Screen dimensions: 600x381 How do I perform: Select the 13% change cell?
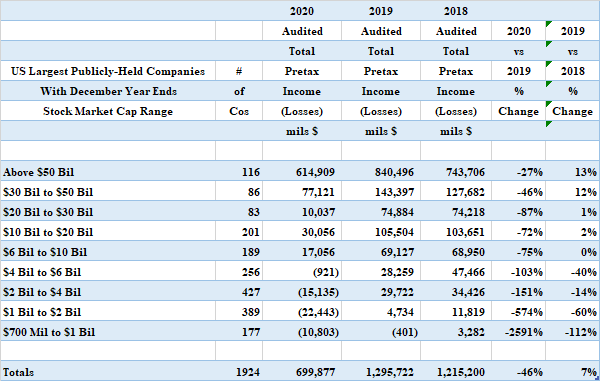pyautogui.click(x=585, y=172)
